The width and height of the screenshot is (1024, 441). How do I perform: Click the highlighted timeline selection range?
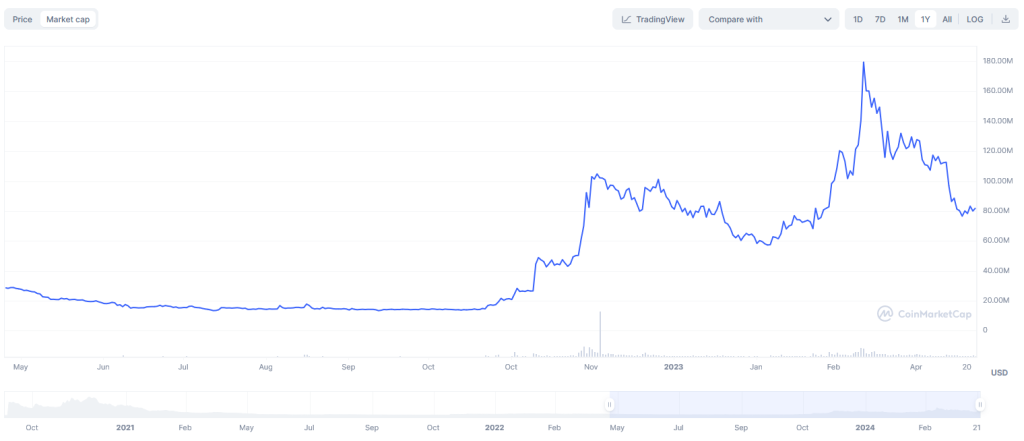click(794, 404)
